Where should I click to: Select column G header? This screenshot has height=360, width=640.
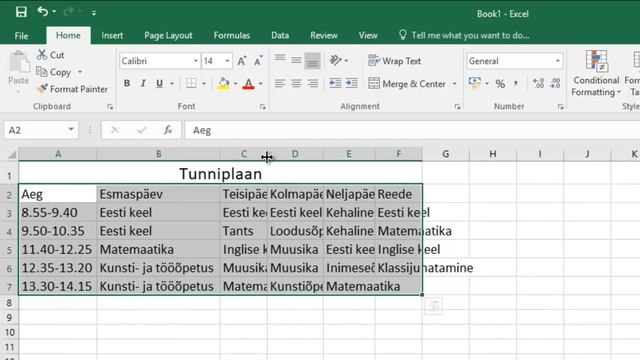click(446, 154)
